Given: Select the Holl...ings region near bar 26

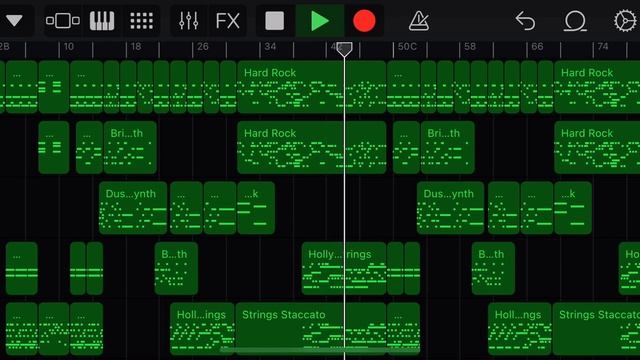Looking at the screenshot, I should click(x=202, y=329).
